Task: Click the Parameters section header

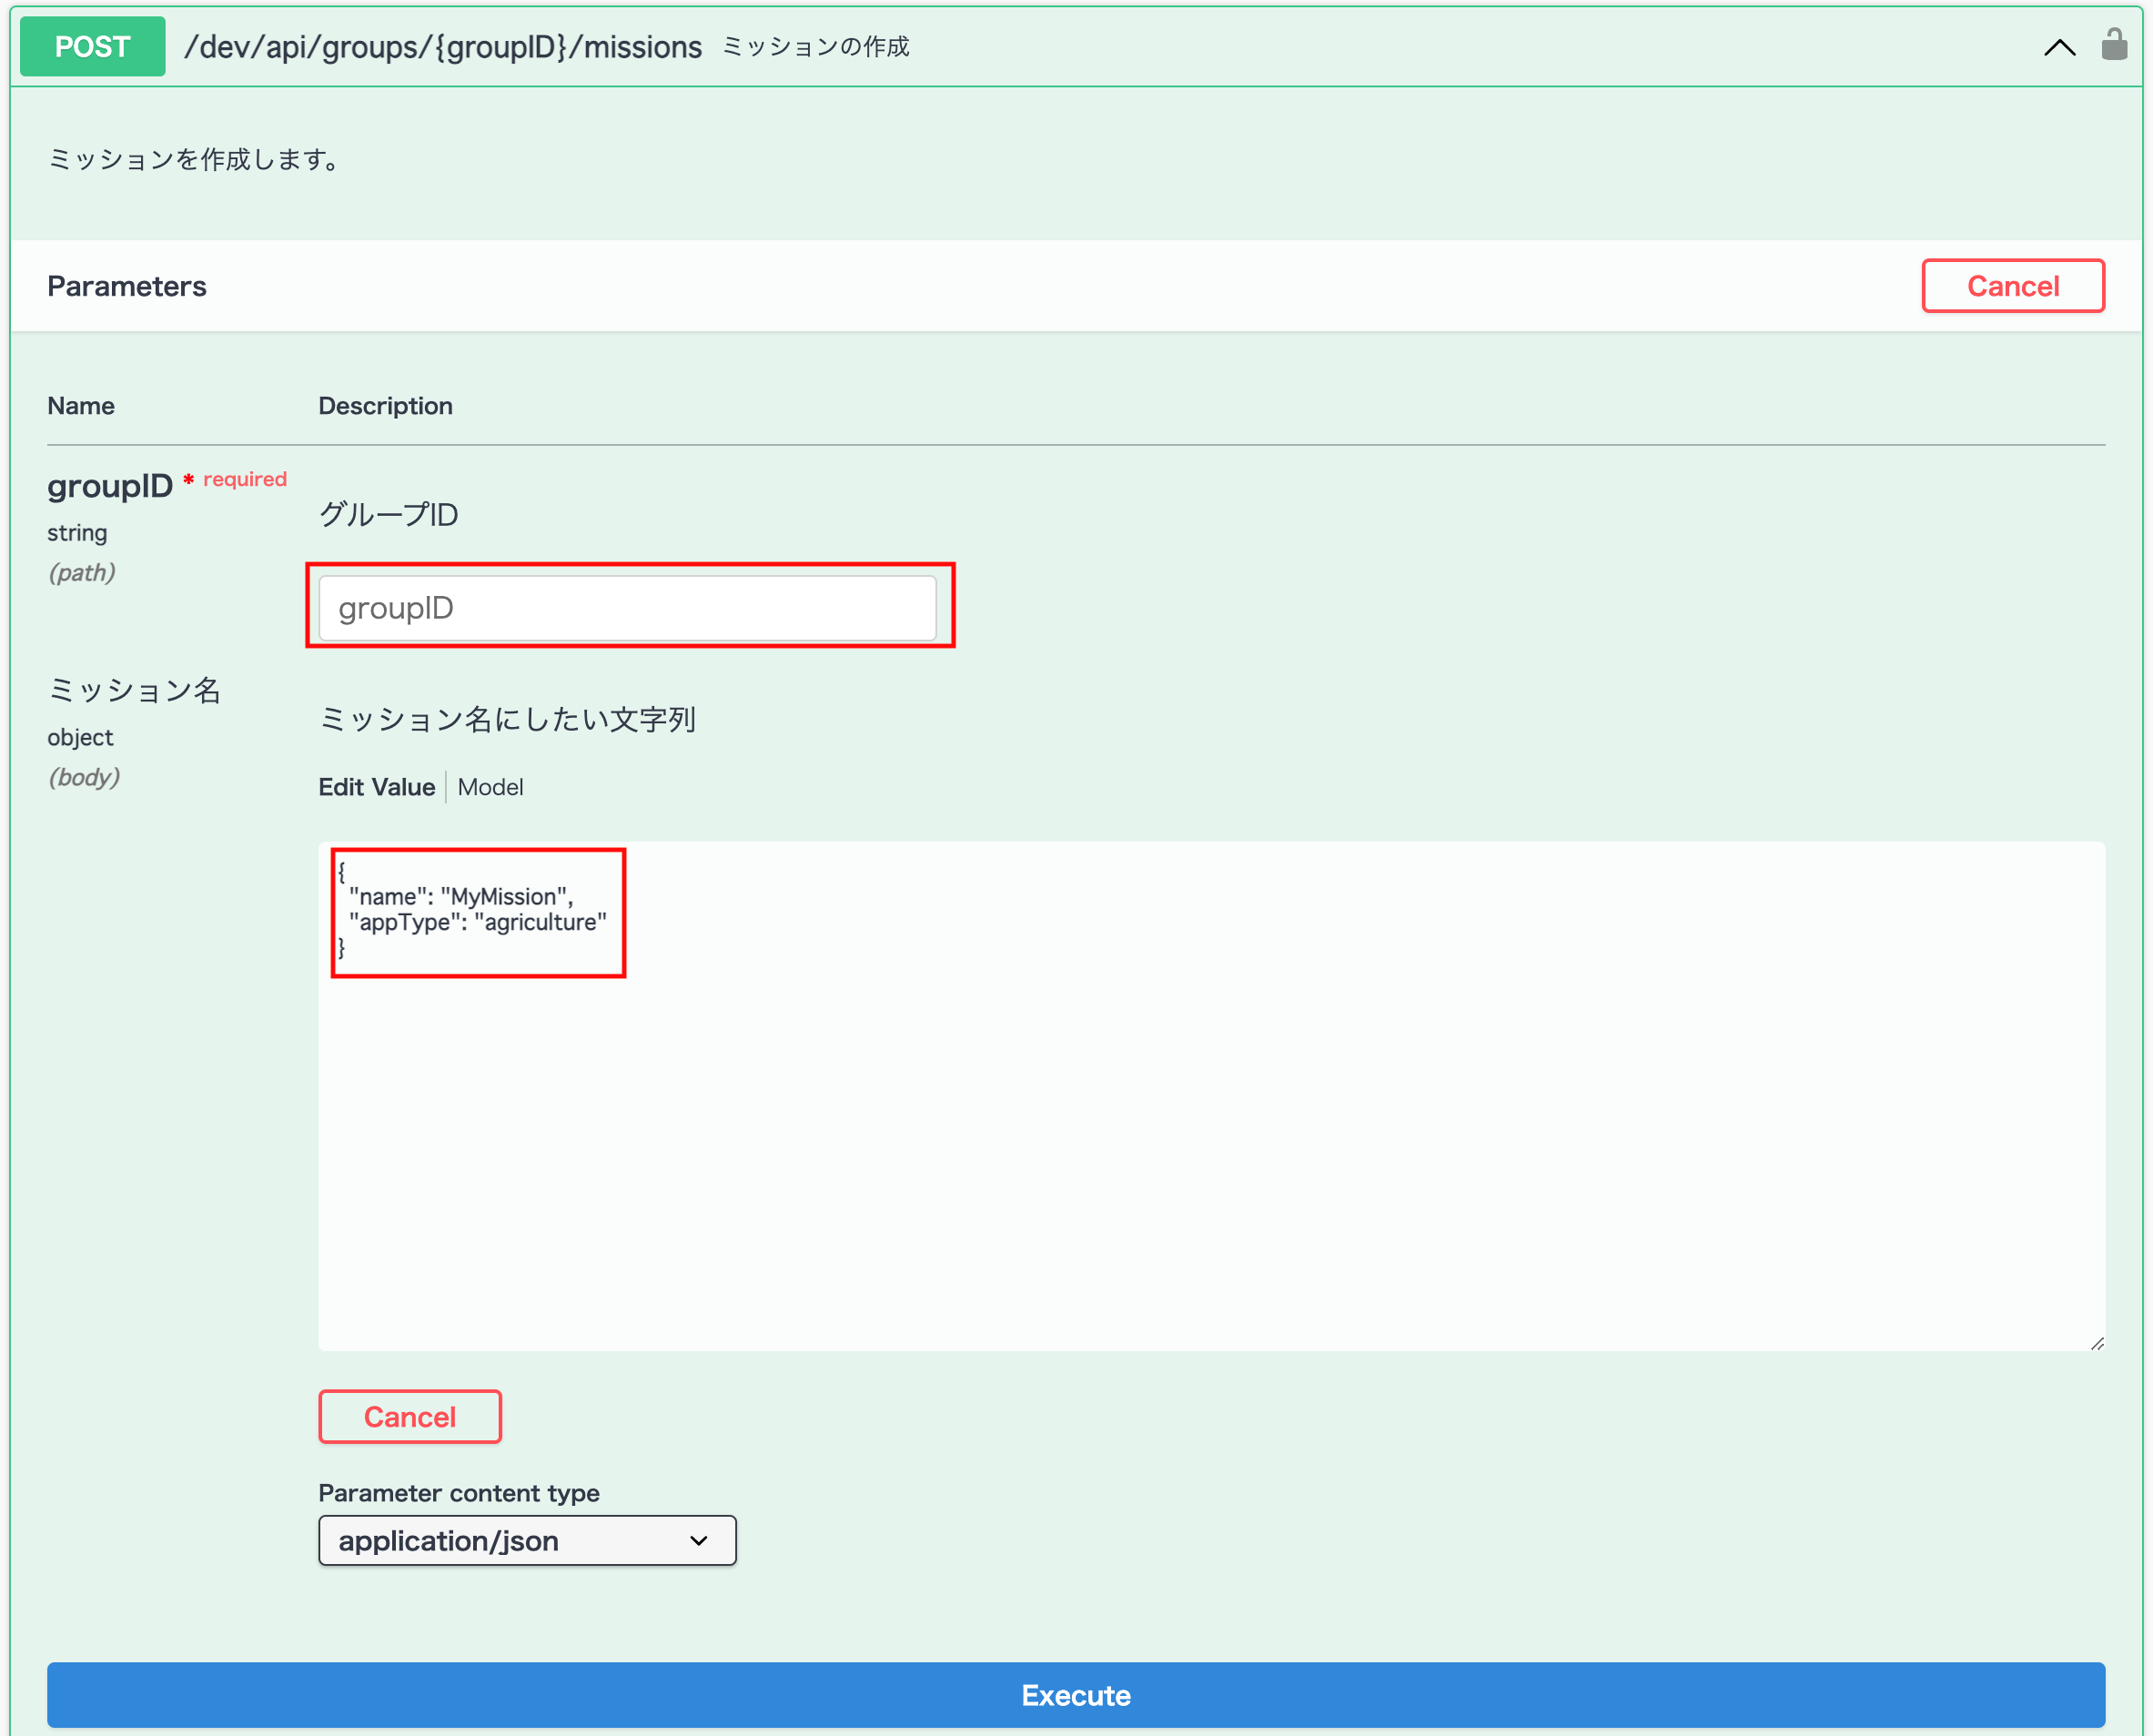Action: (127, 286)
